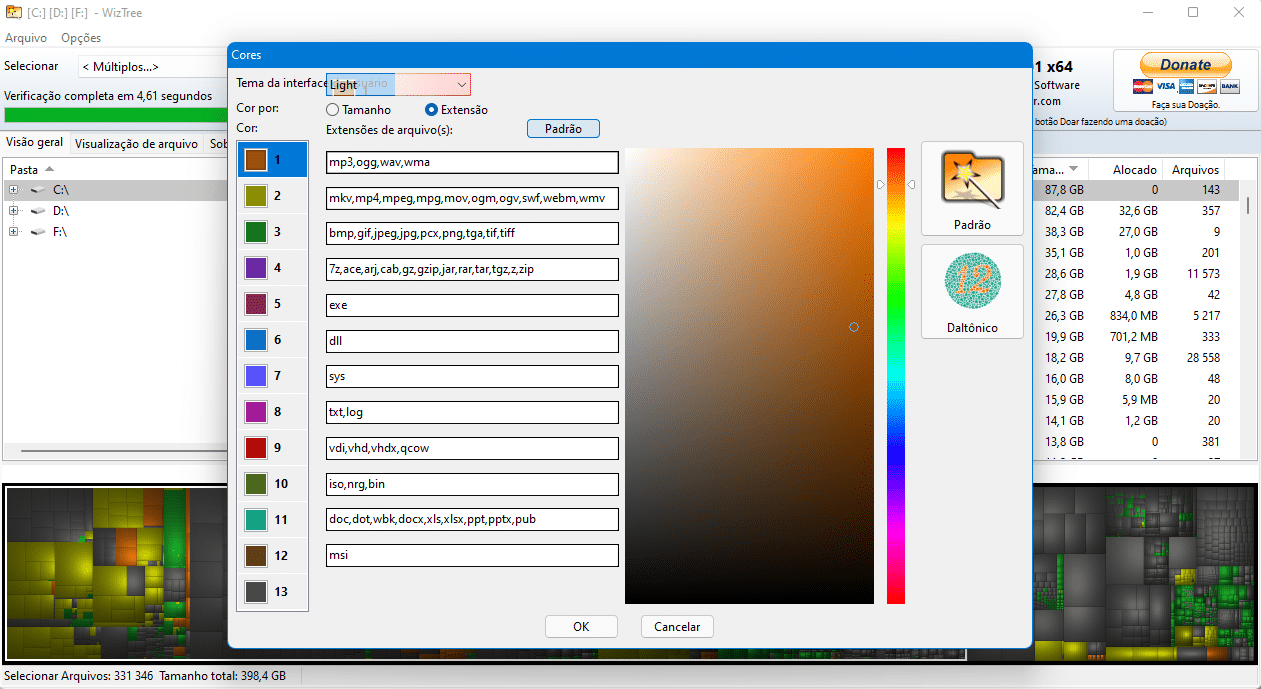Select the red color swatch number 9

(x=256, y=448)
